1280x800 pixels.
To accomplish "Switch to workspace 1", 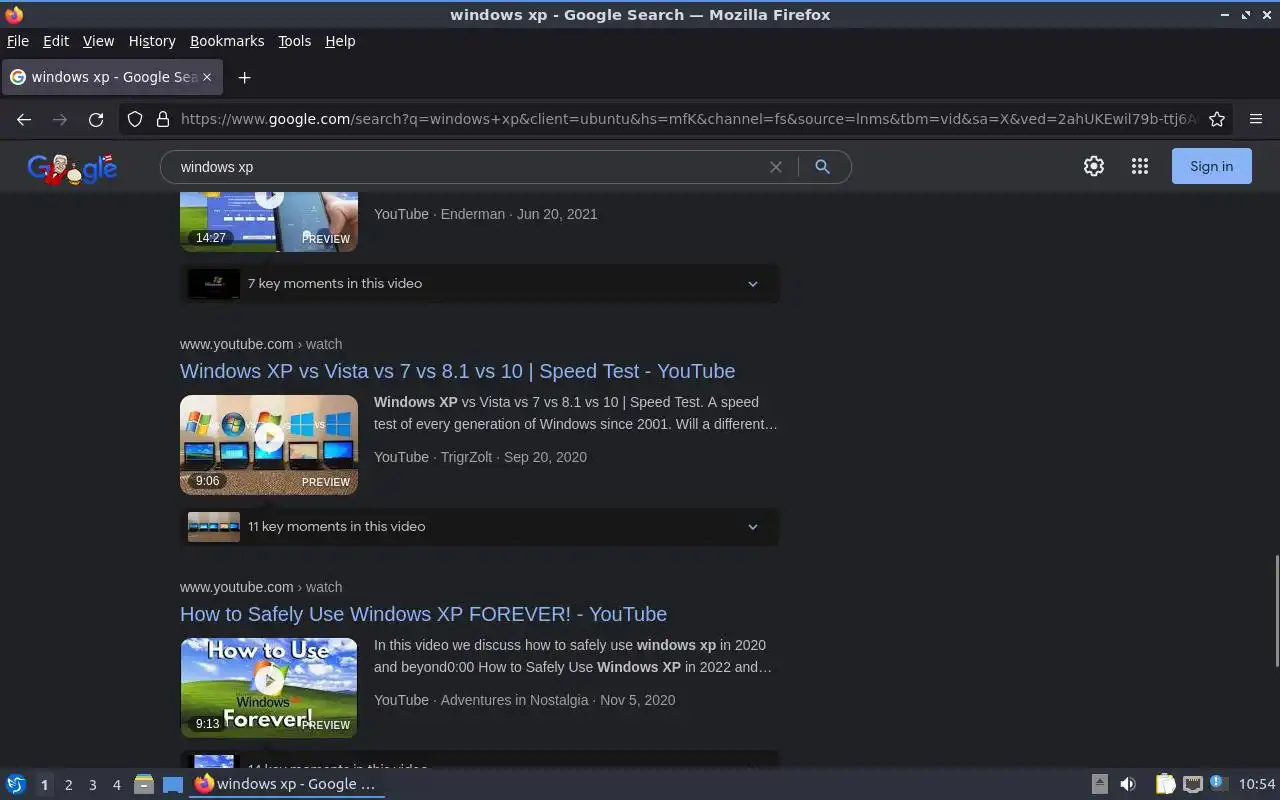I will pos(44,785).
